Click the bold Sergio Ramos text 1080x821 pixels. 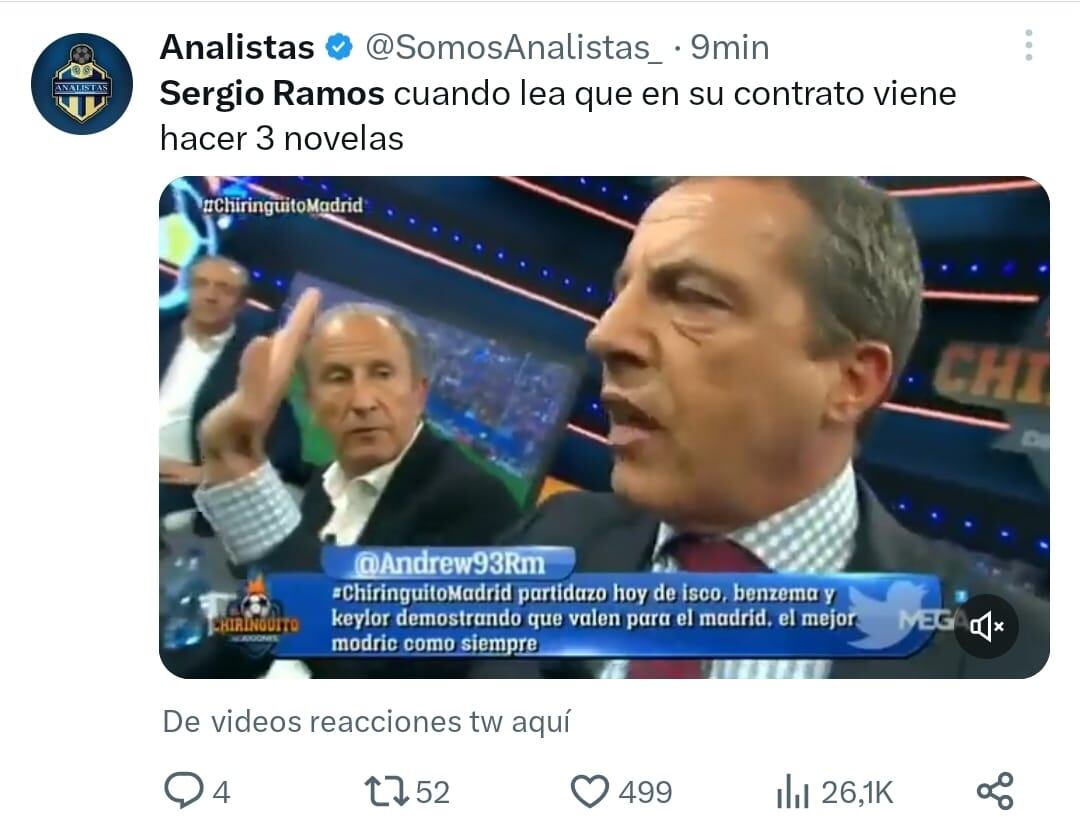coord(272,94)
